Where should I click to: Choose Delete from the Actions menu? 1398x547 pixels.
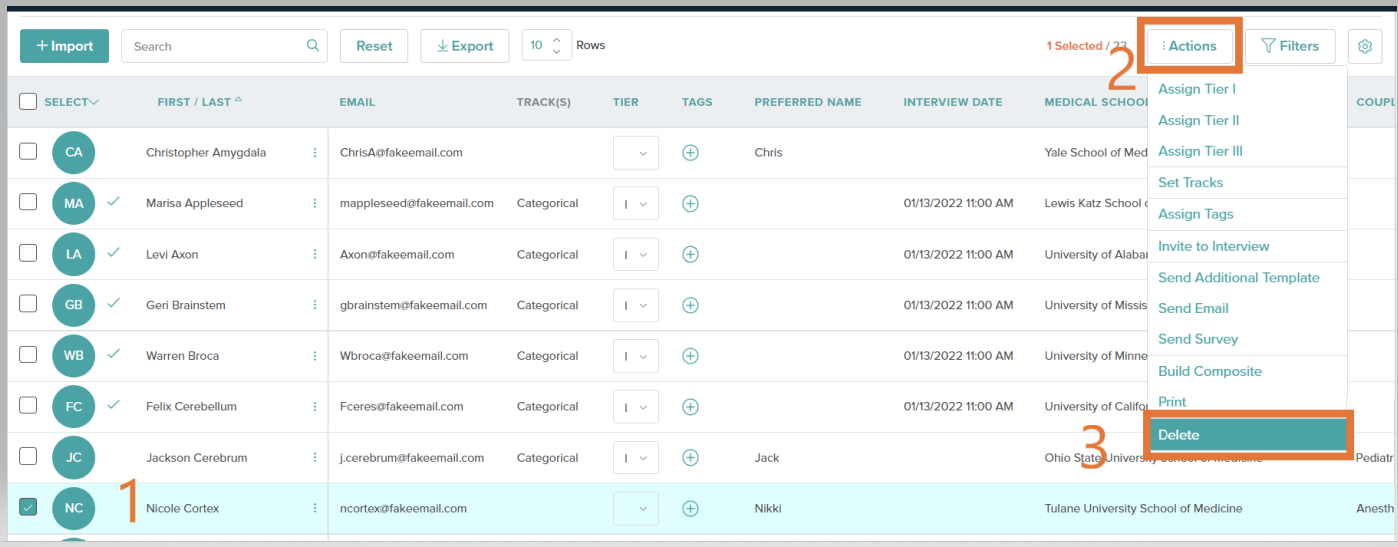[1247, 435]
